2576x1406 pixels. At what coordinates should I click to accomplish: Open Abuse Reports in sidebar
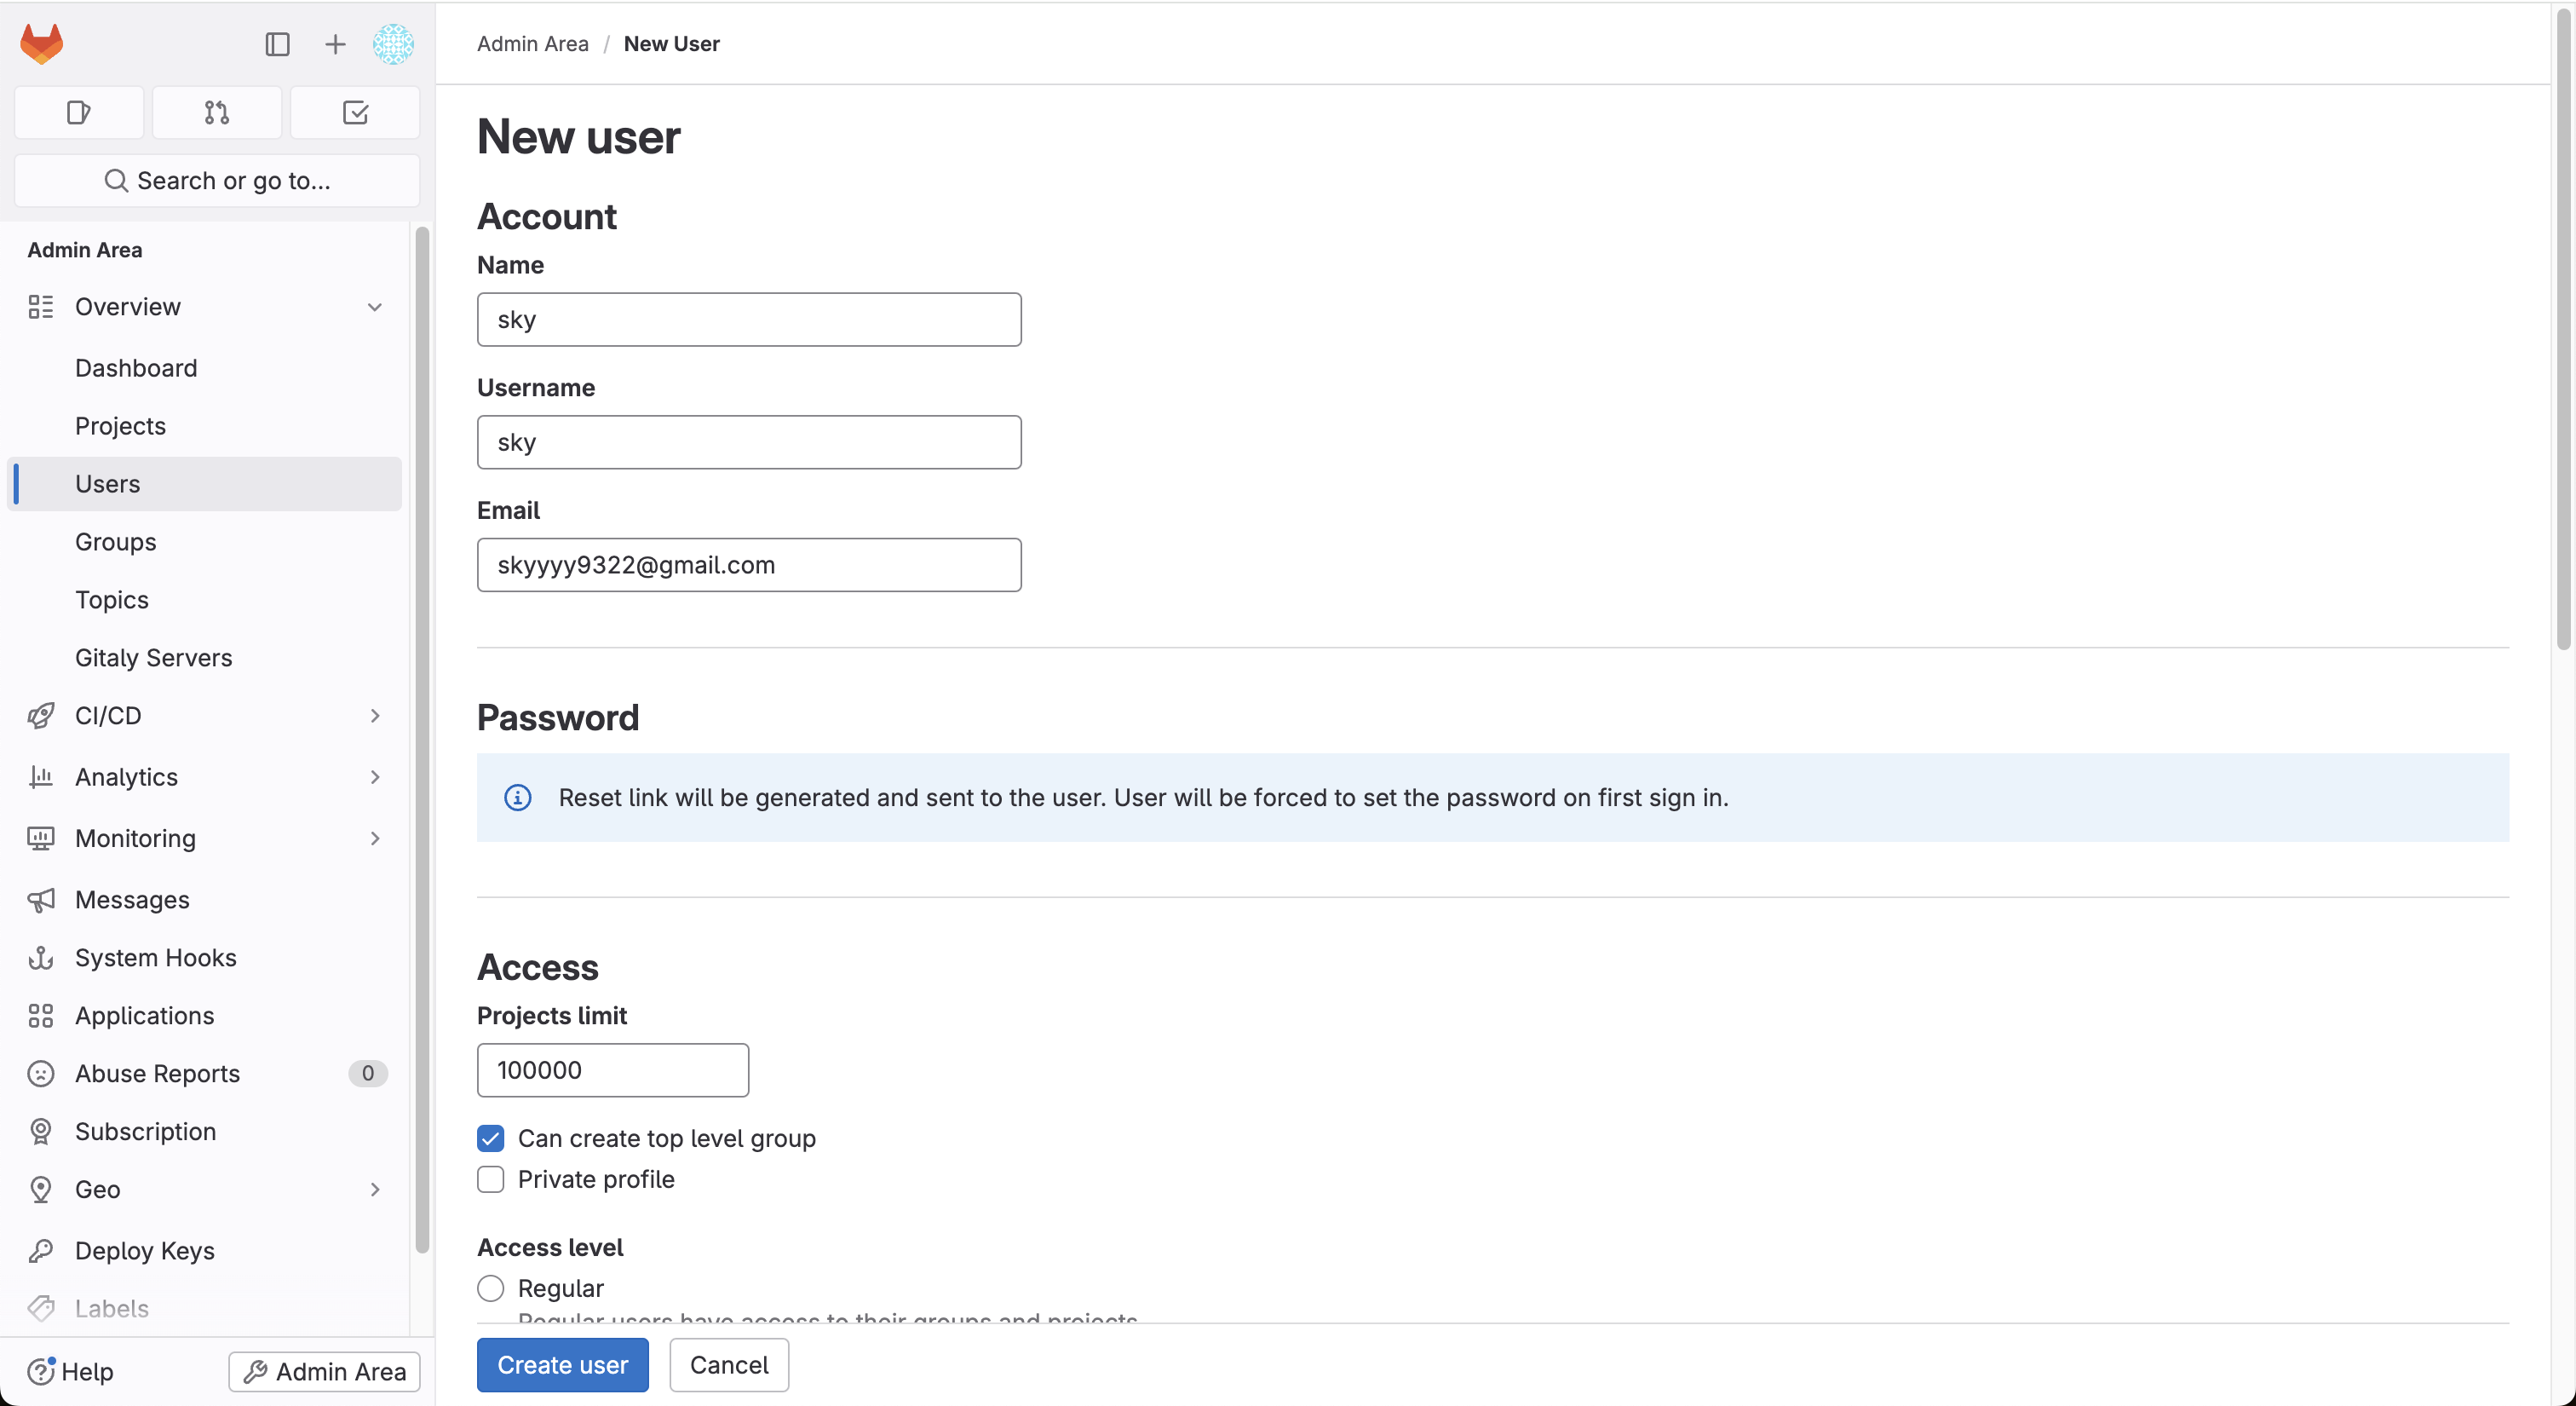[157, 1073]
